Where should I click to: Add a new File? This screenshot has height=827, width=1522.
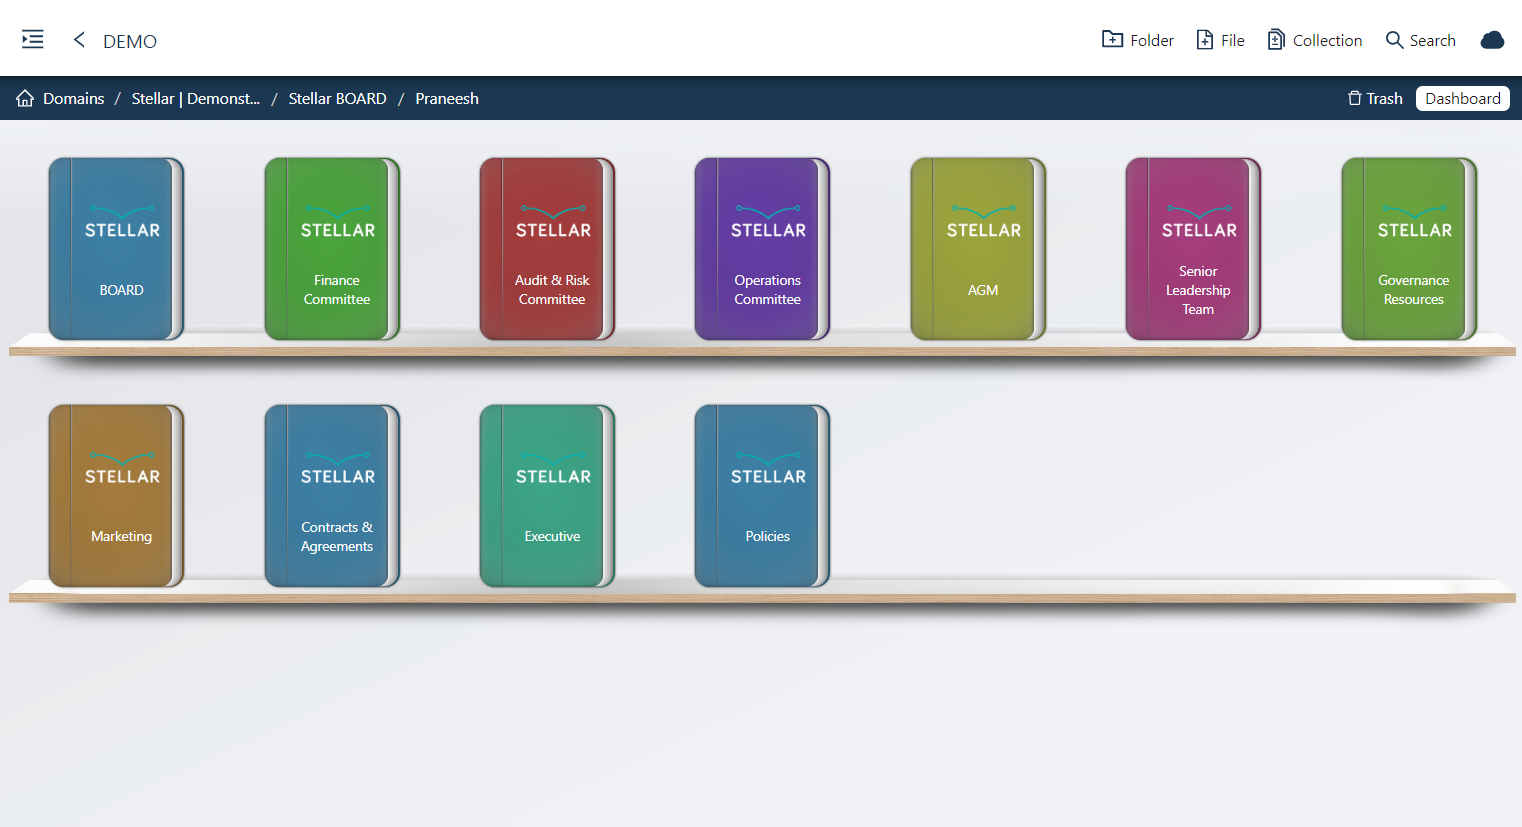[x=1219, y=40]
